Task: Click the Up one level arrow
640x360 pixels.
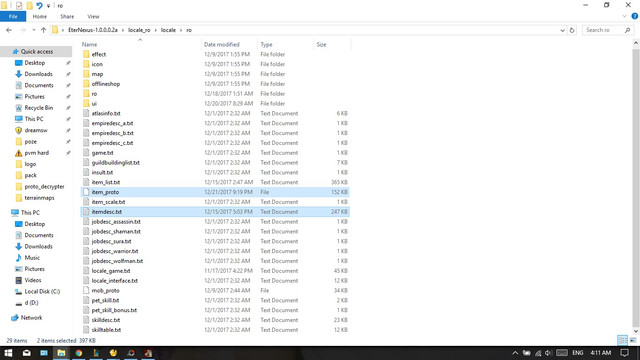Action: 43,30
